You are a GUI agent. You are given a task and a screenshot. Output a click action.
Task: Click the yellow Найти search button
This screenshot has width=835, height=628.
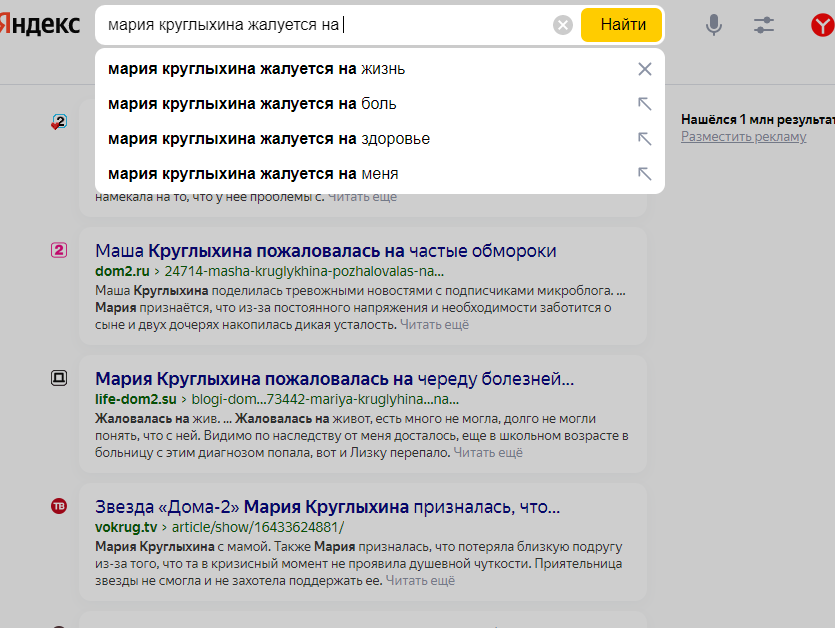coord(621,25)
